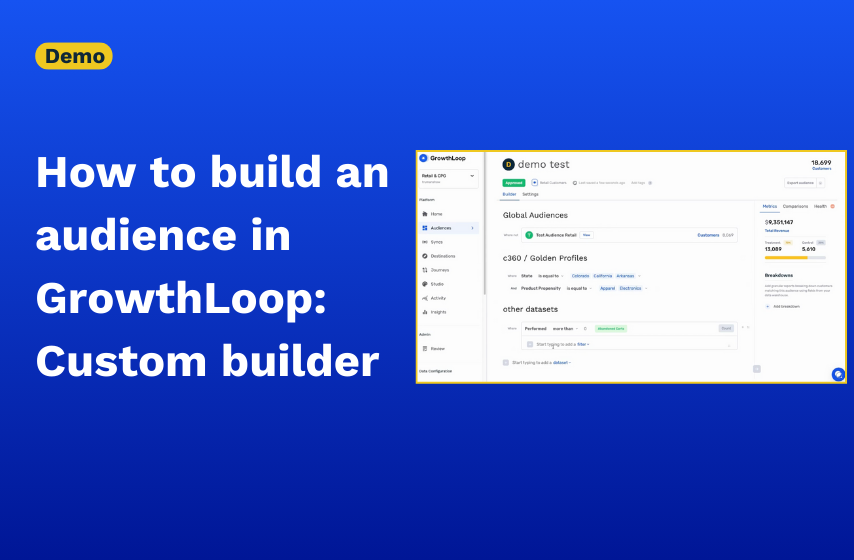Click the last saved clock icon
854x560 pixels.
pos(575,183)
